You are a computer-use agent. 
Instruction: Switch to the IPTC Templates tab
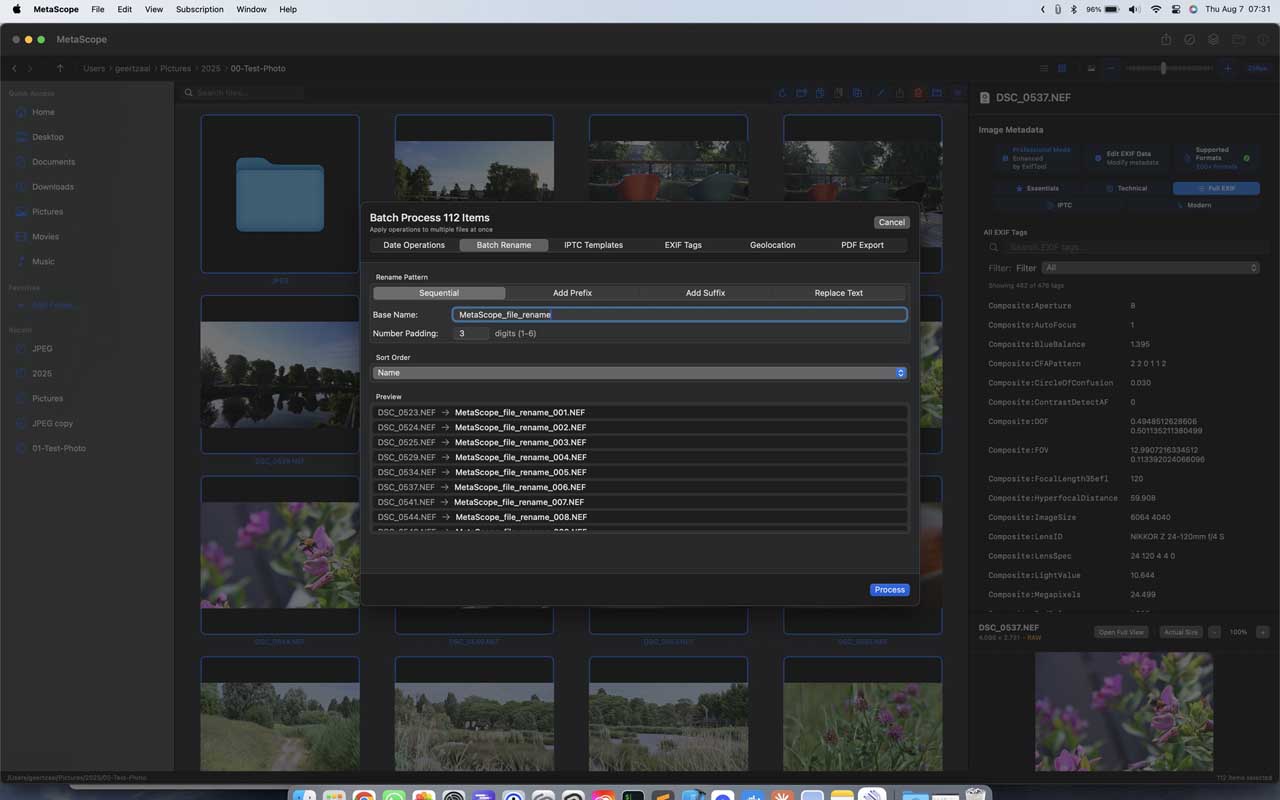593,245
